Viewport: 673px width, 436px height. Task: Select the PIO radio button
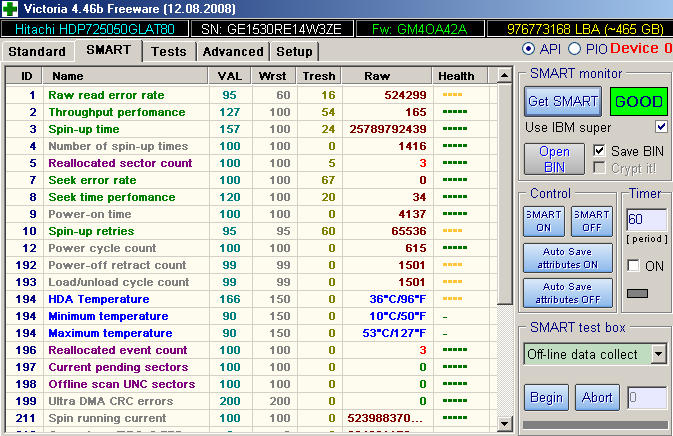pyautogui.click(x=574, y=49)
